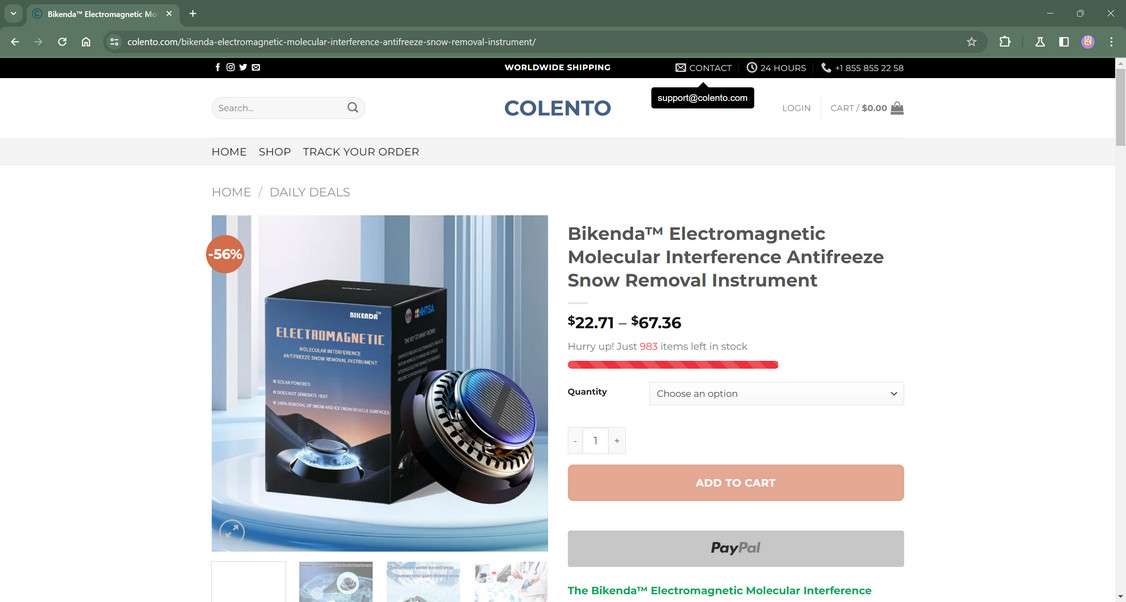This screenshot has width=1126, height=602.
Task: Expand the Quantity 'Choose an option' dropdown
Action: tap(776, 394)
